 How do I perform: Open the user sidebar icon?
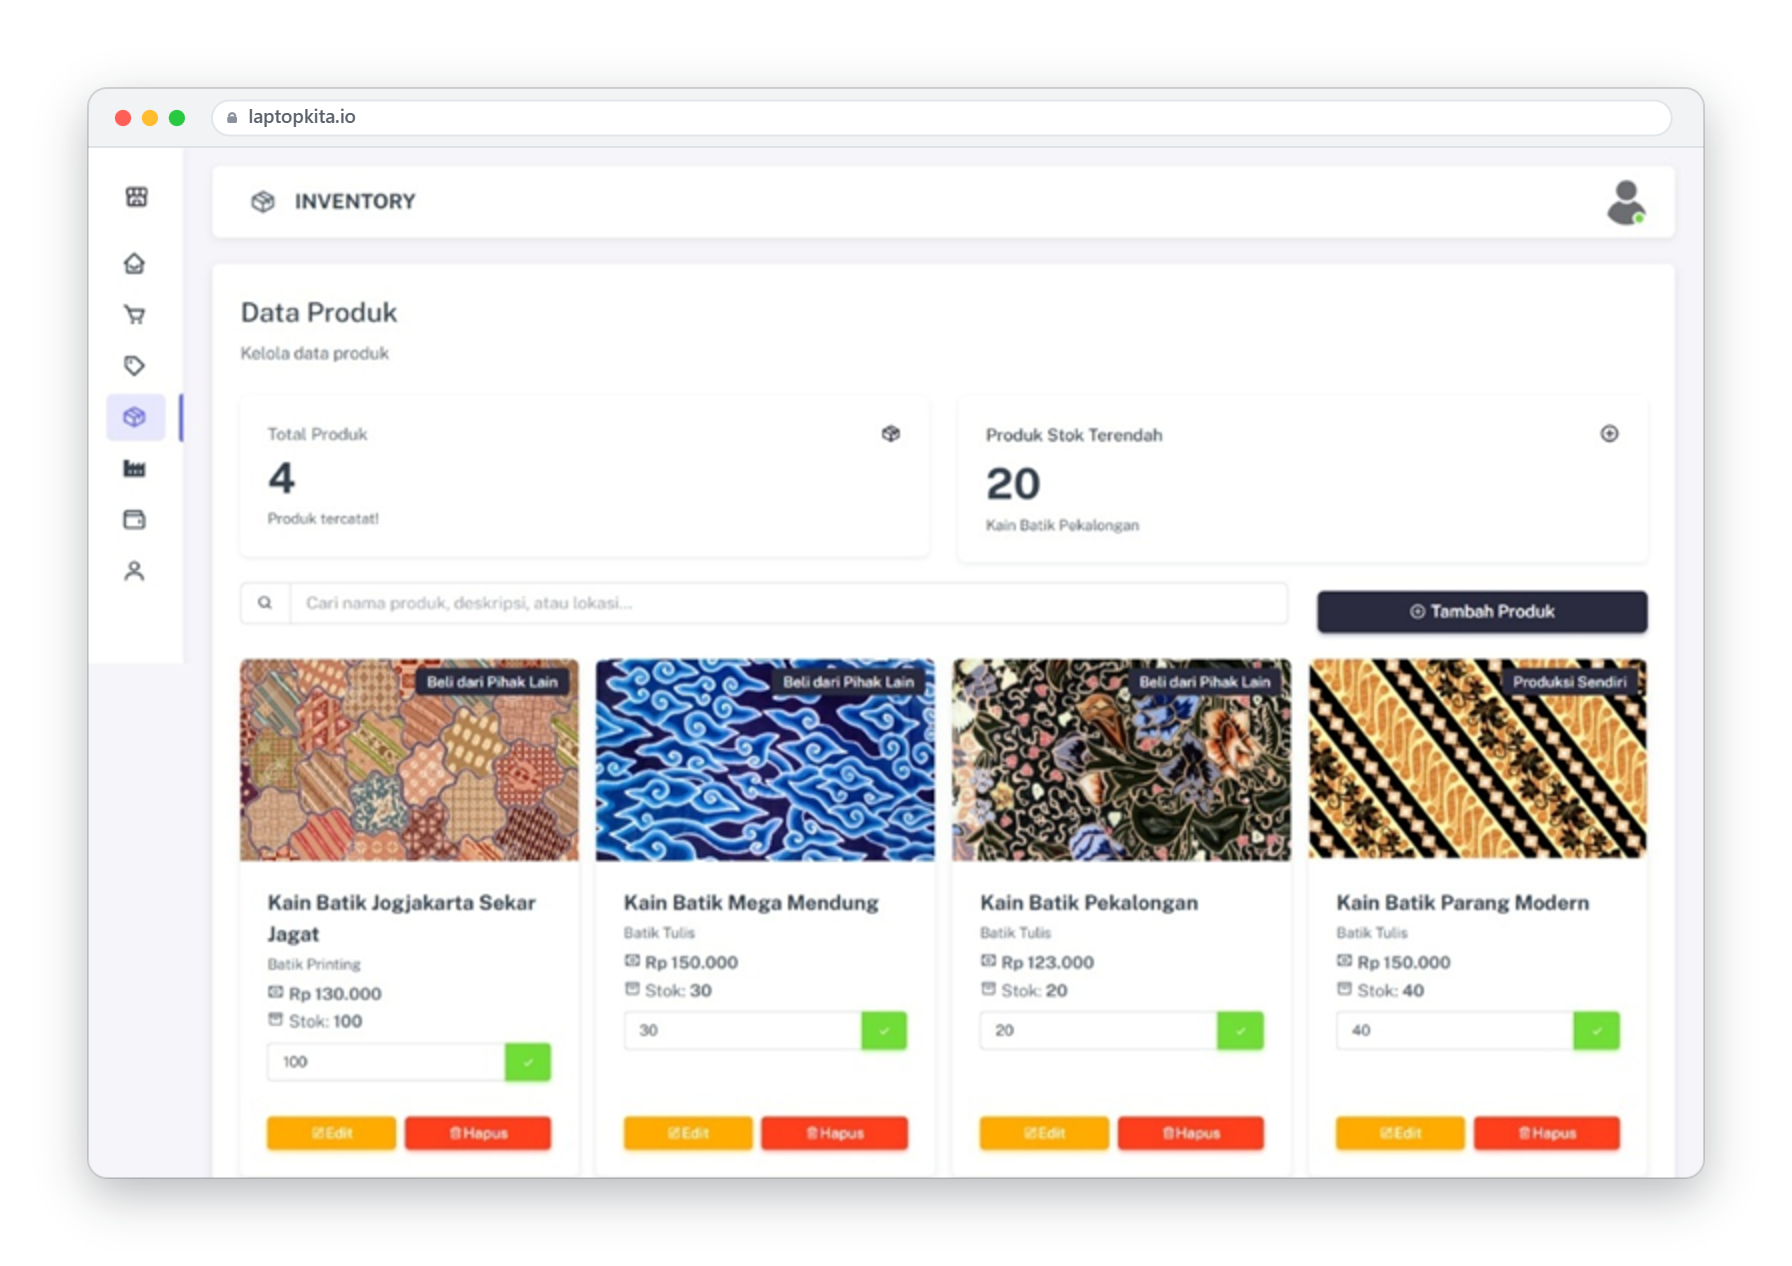[134, 571]
